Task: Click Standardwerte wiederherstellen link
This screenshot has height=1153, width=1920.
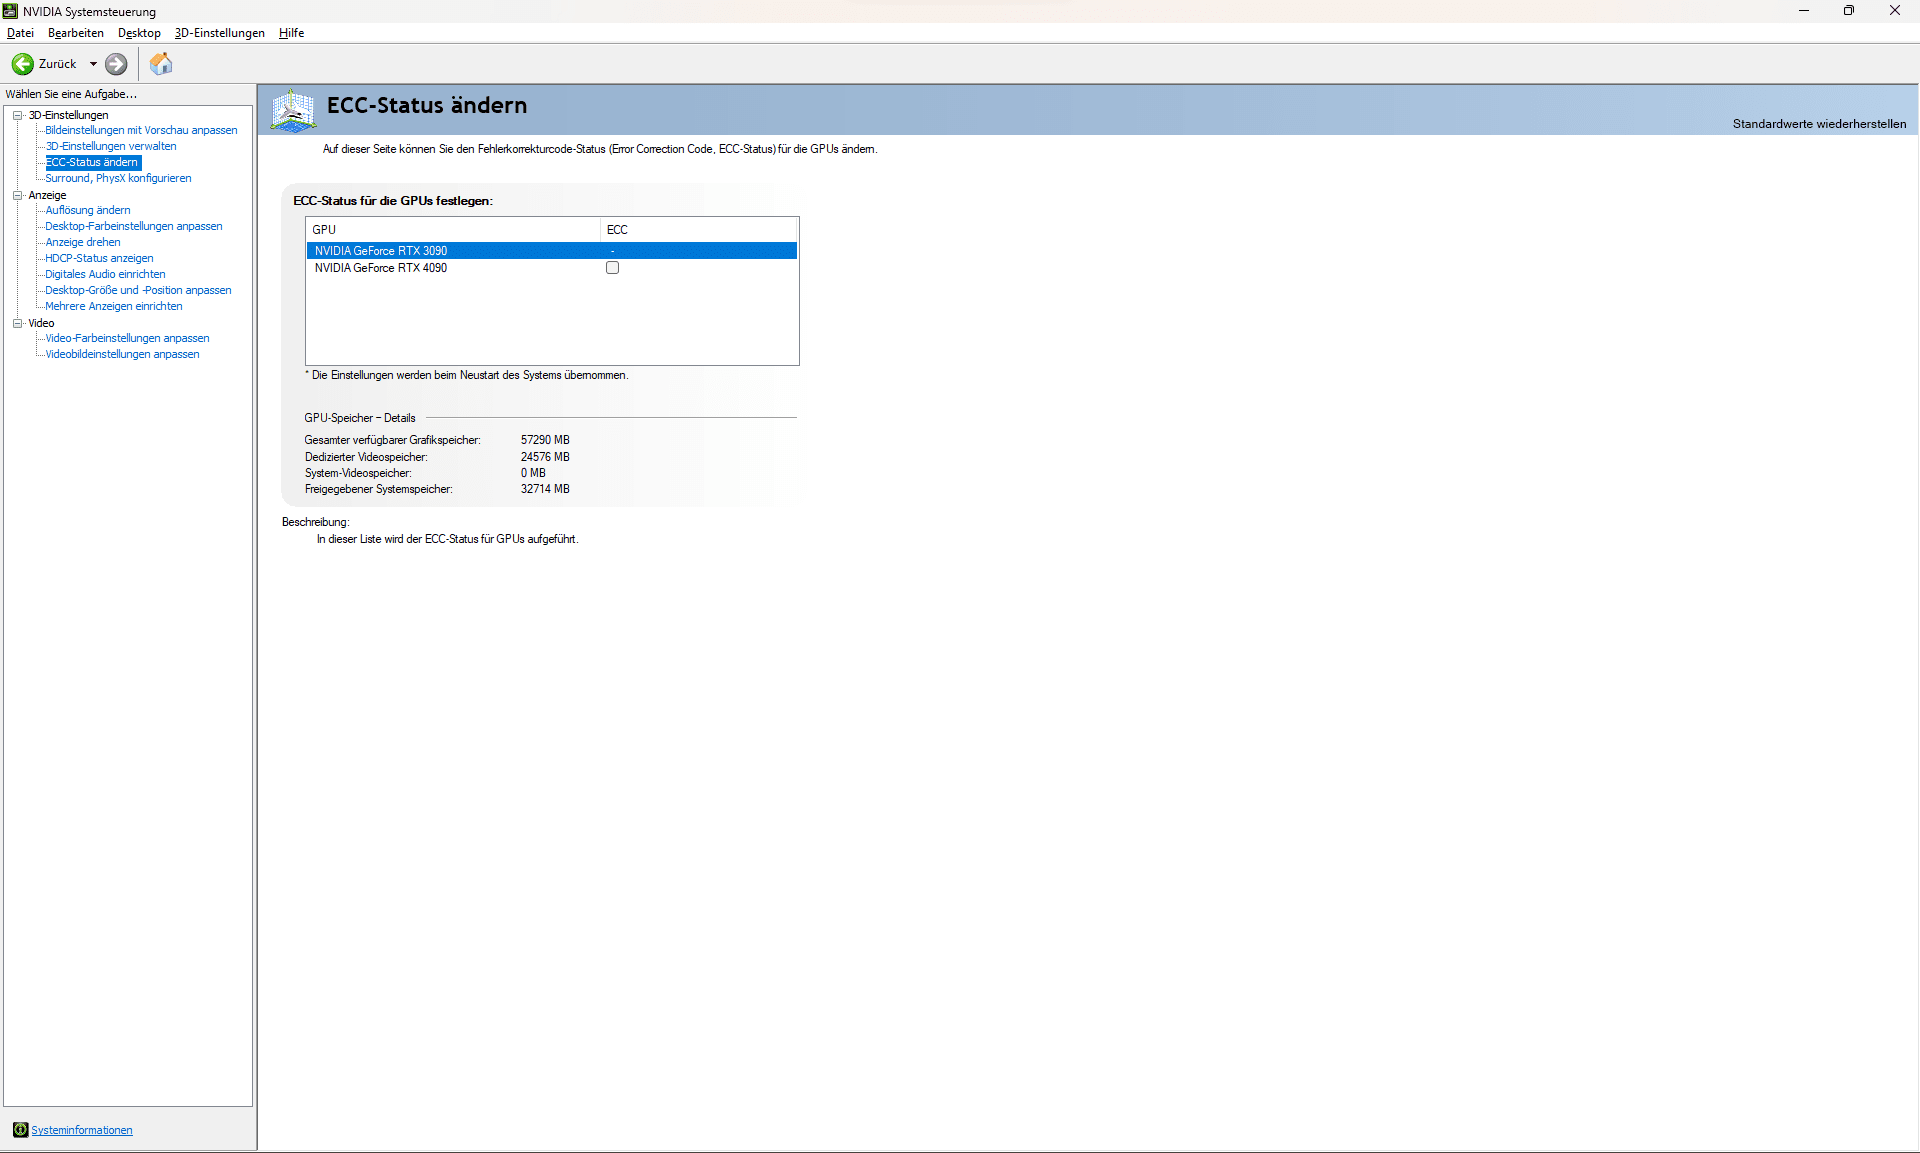Action: pos(1818,124)
